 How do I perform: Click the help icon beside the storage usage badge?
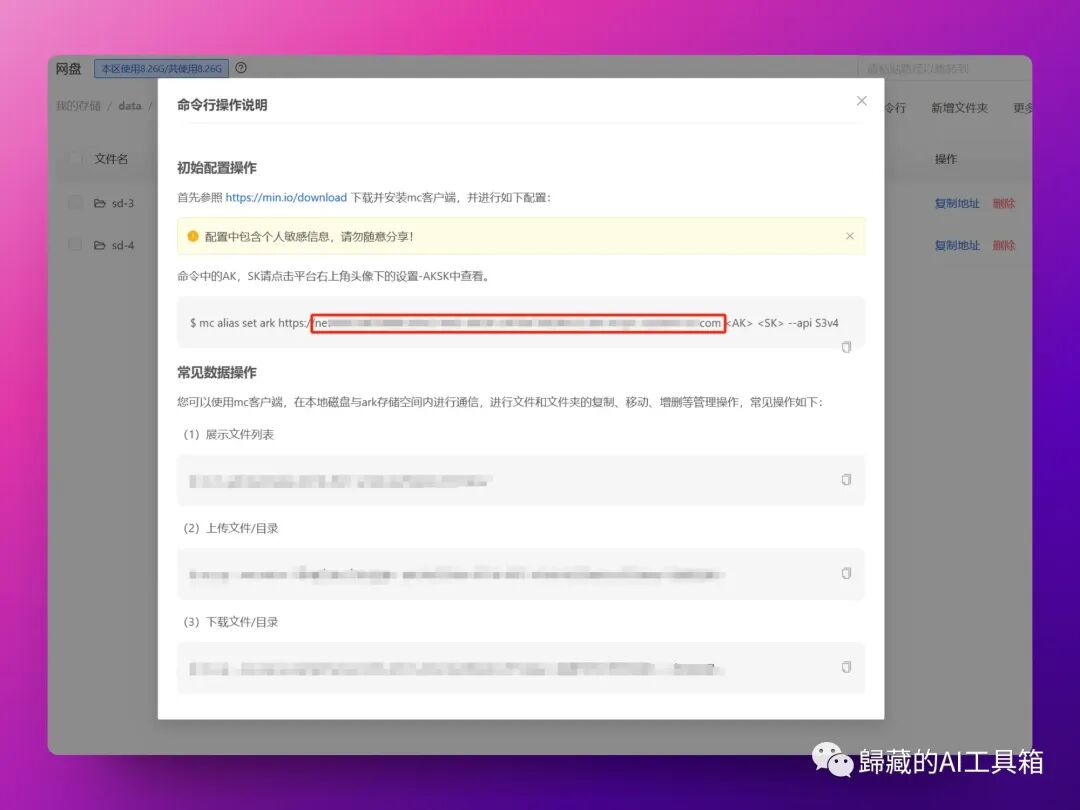click(x=240, y=68)
